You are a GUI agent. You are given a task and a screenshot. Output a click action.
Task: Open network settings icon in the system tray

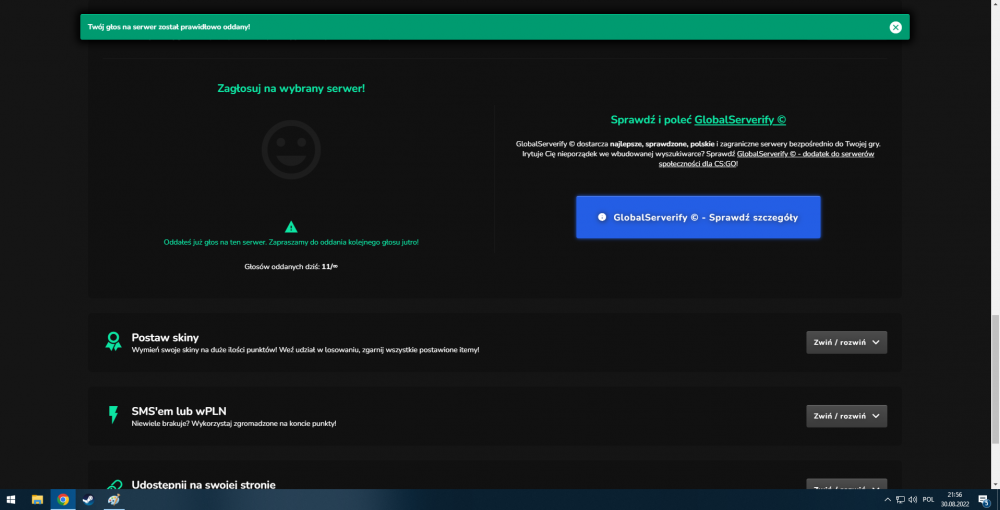point(900,500)
